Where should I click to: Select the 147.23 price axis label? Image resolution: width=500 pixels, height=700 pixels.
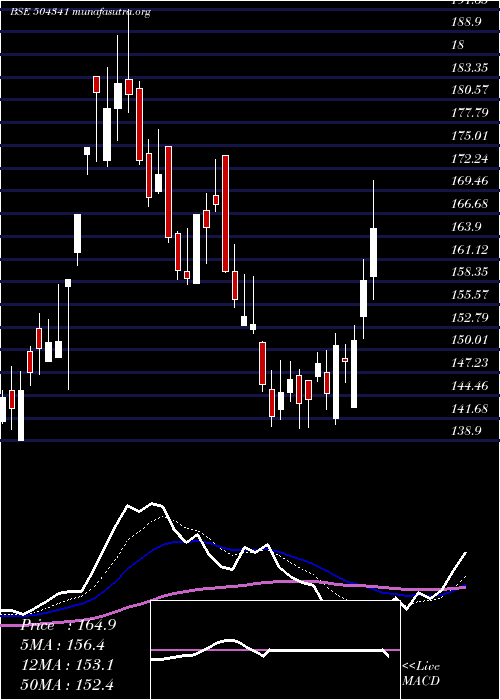tap(470, 363)
